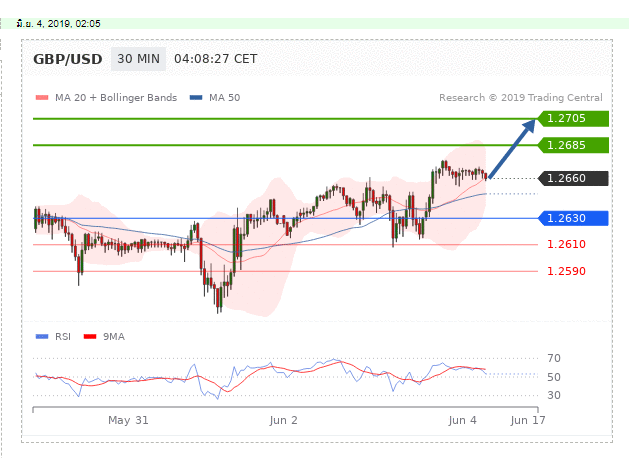Click the RSI legend label

[63, 336]
